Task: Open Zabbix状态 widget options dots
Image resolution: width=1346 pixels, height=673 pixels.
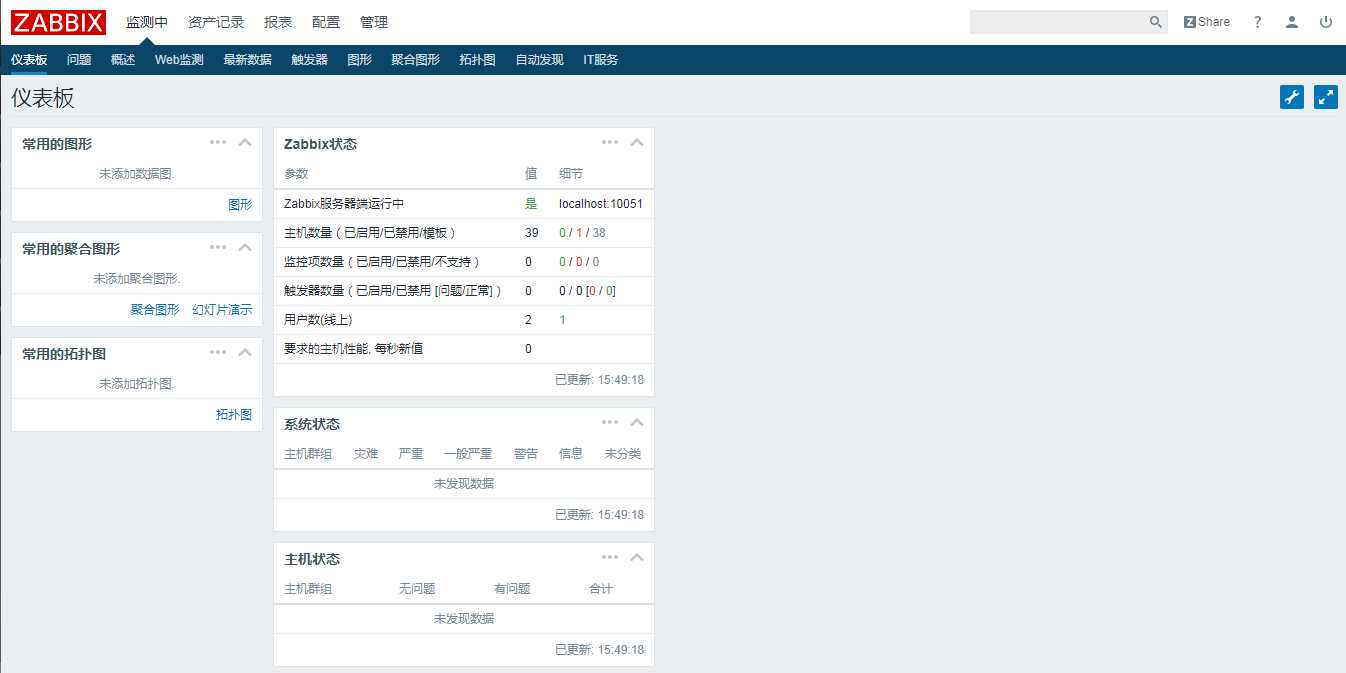Action: tap(610, 142)
